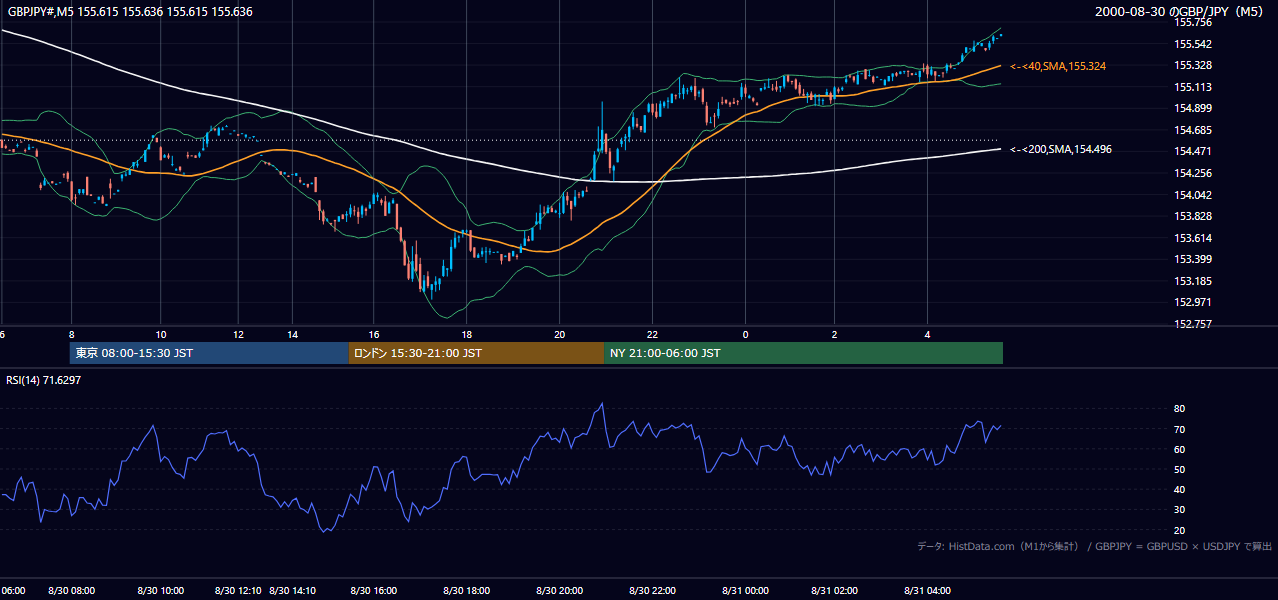Viewport: 1278px width, 600px height.
Task: Click bottom time label 8/30 20:00
Action: (559, 591)
